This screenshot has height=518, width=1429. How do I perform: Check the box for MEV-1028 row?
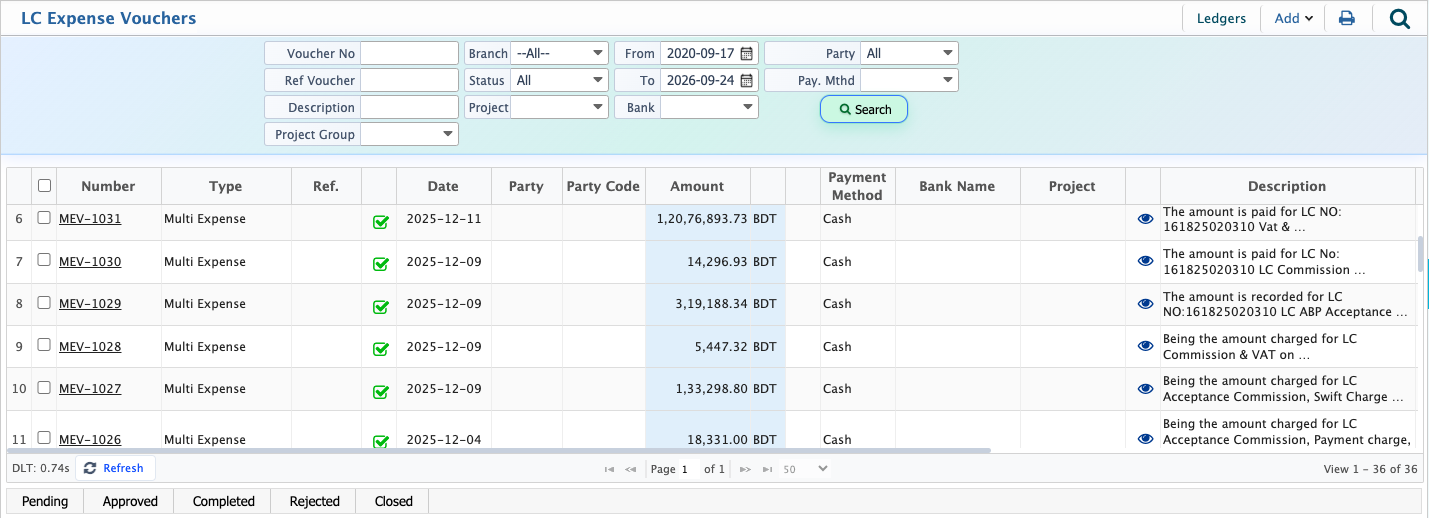point(43,344)
